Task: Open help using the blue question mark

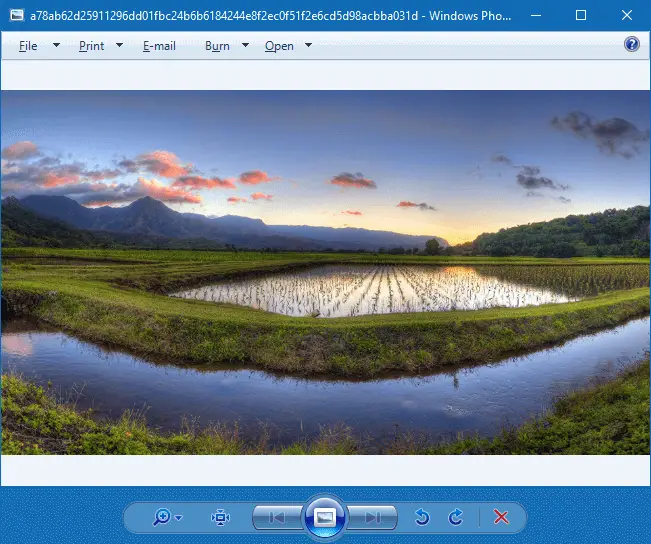Action: (x=631, y=45)
